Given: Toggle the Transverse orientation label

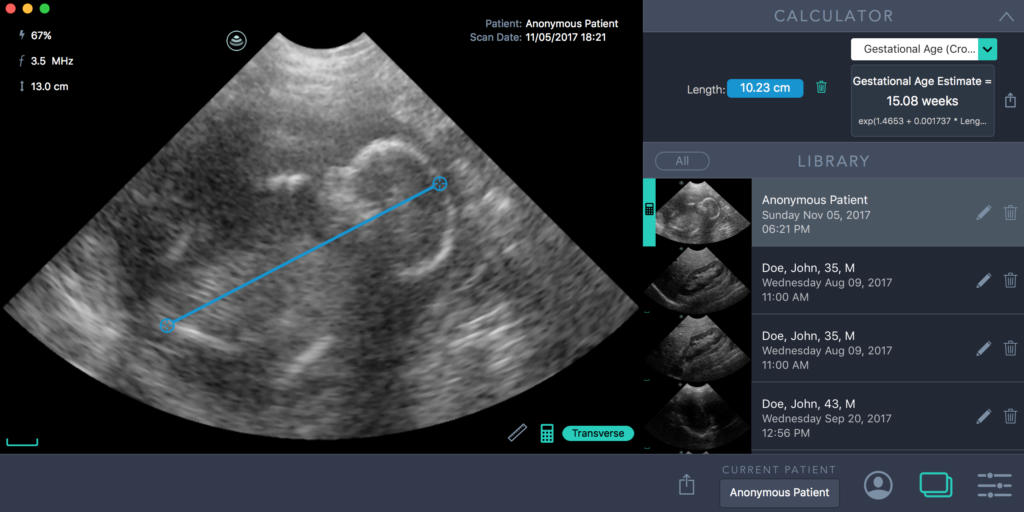Looking at the screenshot, I should pos(598,434).
